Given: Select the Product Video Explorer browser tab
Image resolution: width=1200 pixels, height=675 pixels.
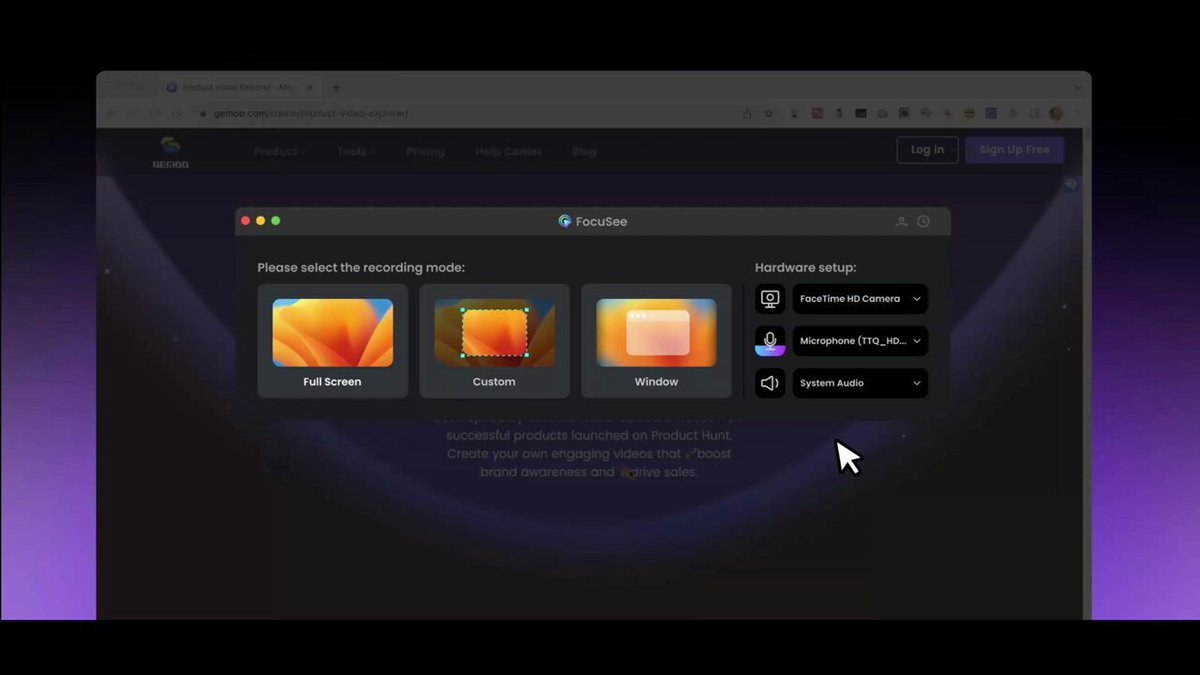Looking at the screenshot, I should (240, 88).
